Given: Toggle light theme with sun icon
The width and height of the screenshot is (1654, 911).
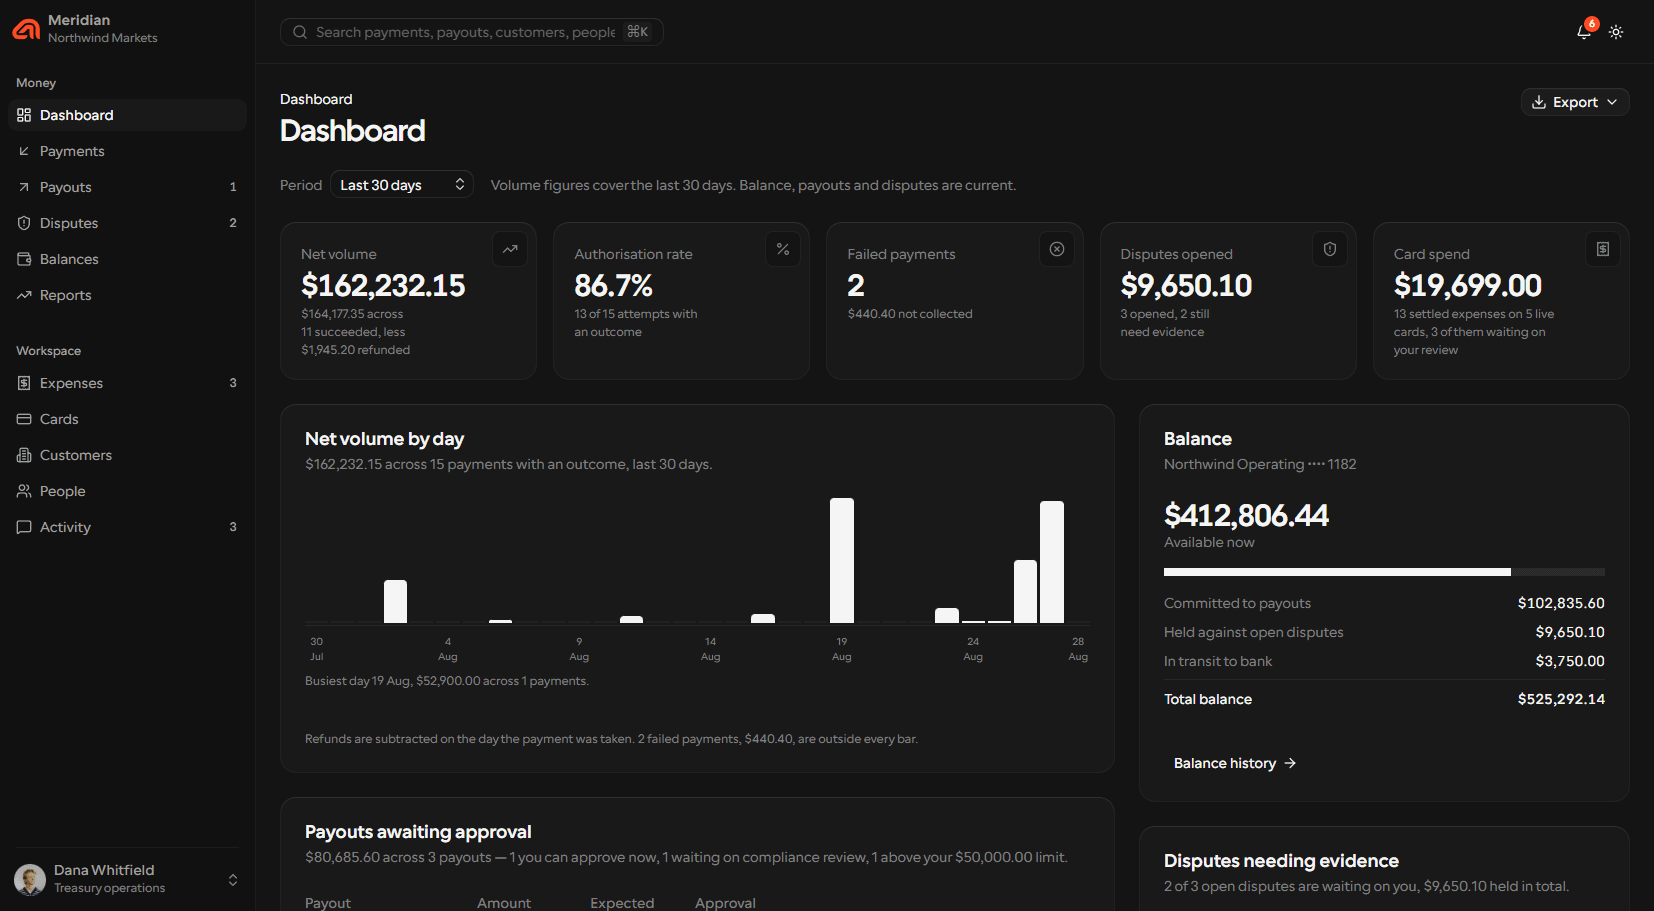Looking at the screenshot, I should (x=1616, y=32).
